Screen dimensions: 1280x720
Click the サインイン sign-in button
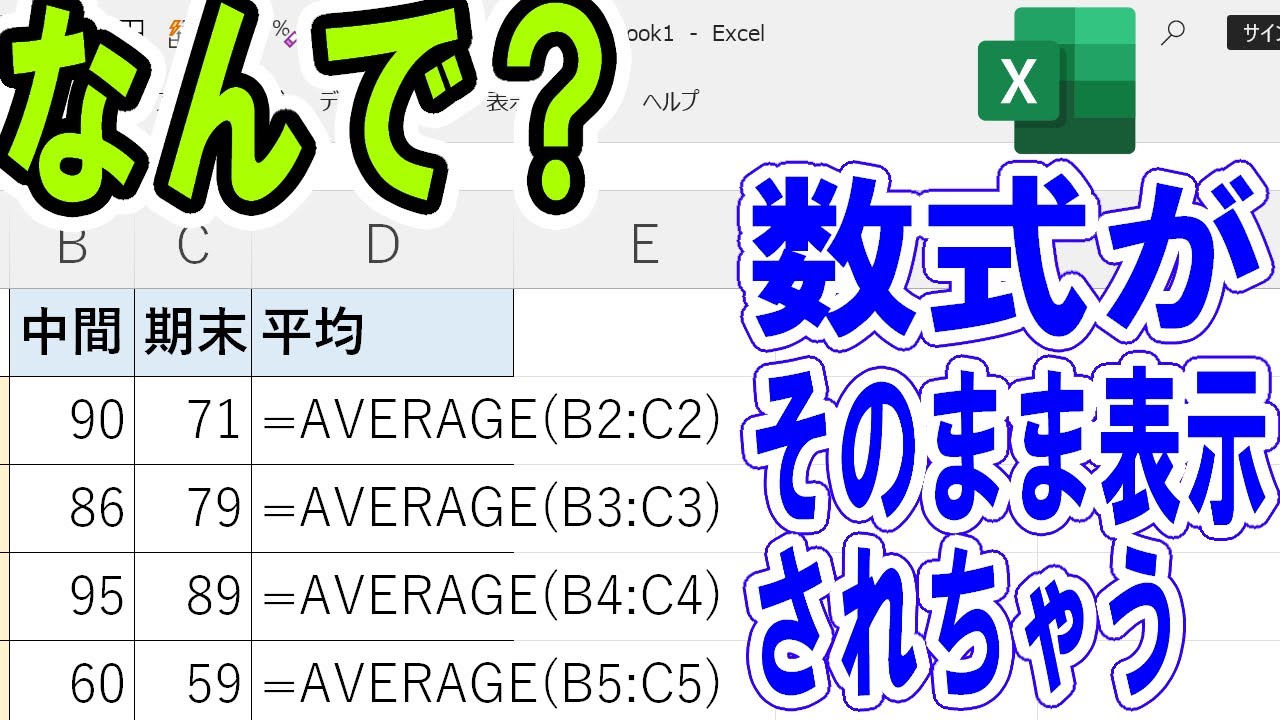click(x=1254, y=33)
